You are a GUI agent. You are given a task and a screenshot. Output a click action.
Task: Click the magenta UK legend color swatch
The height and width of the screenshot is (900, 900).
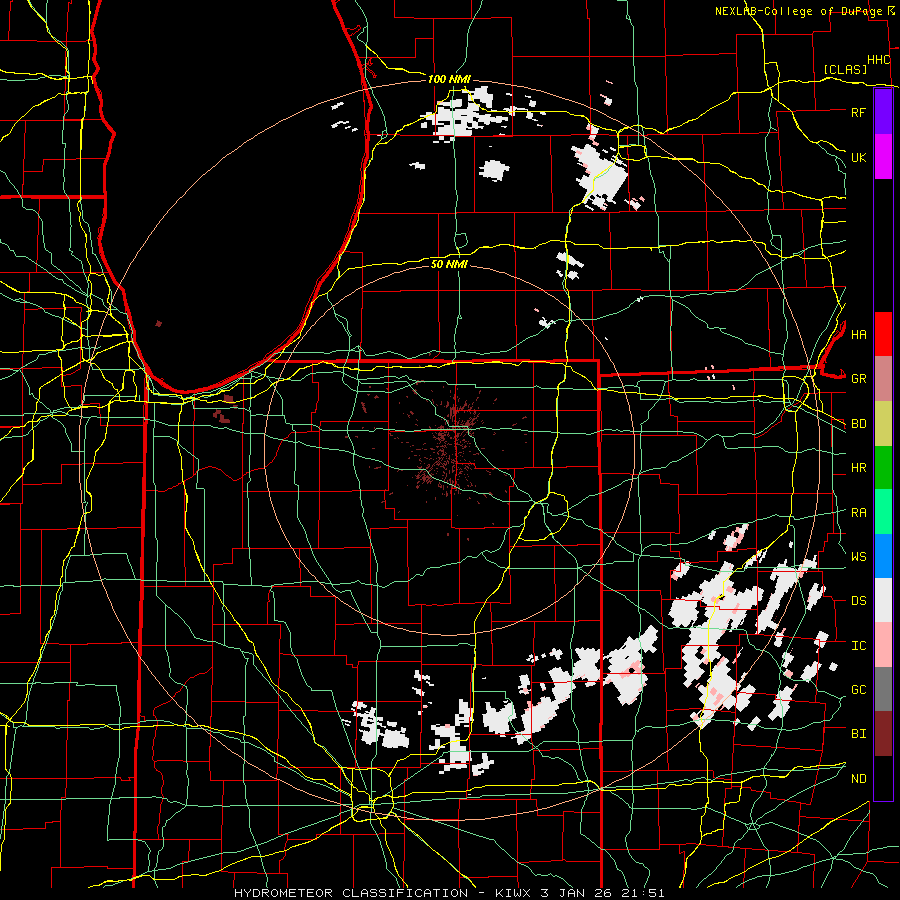point(883,157)
